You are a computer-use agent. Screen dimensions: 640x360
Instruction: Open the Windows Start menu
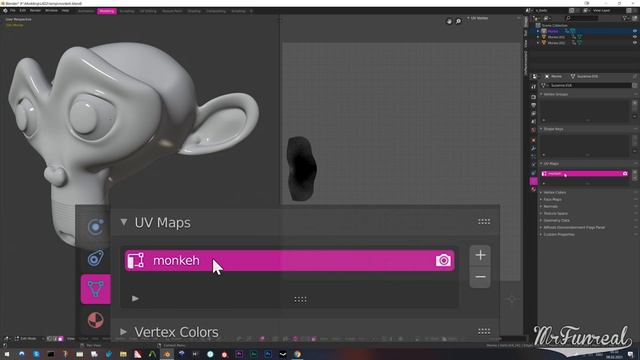[x=7, y=354]
